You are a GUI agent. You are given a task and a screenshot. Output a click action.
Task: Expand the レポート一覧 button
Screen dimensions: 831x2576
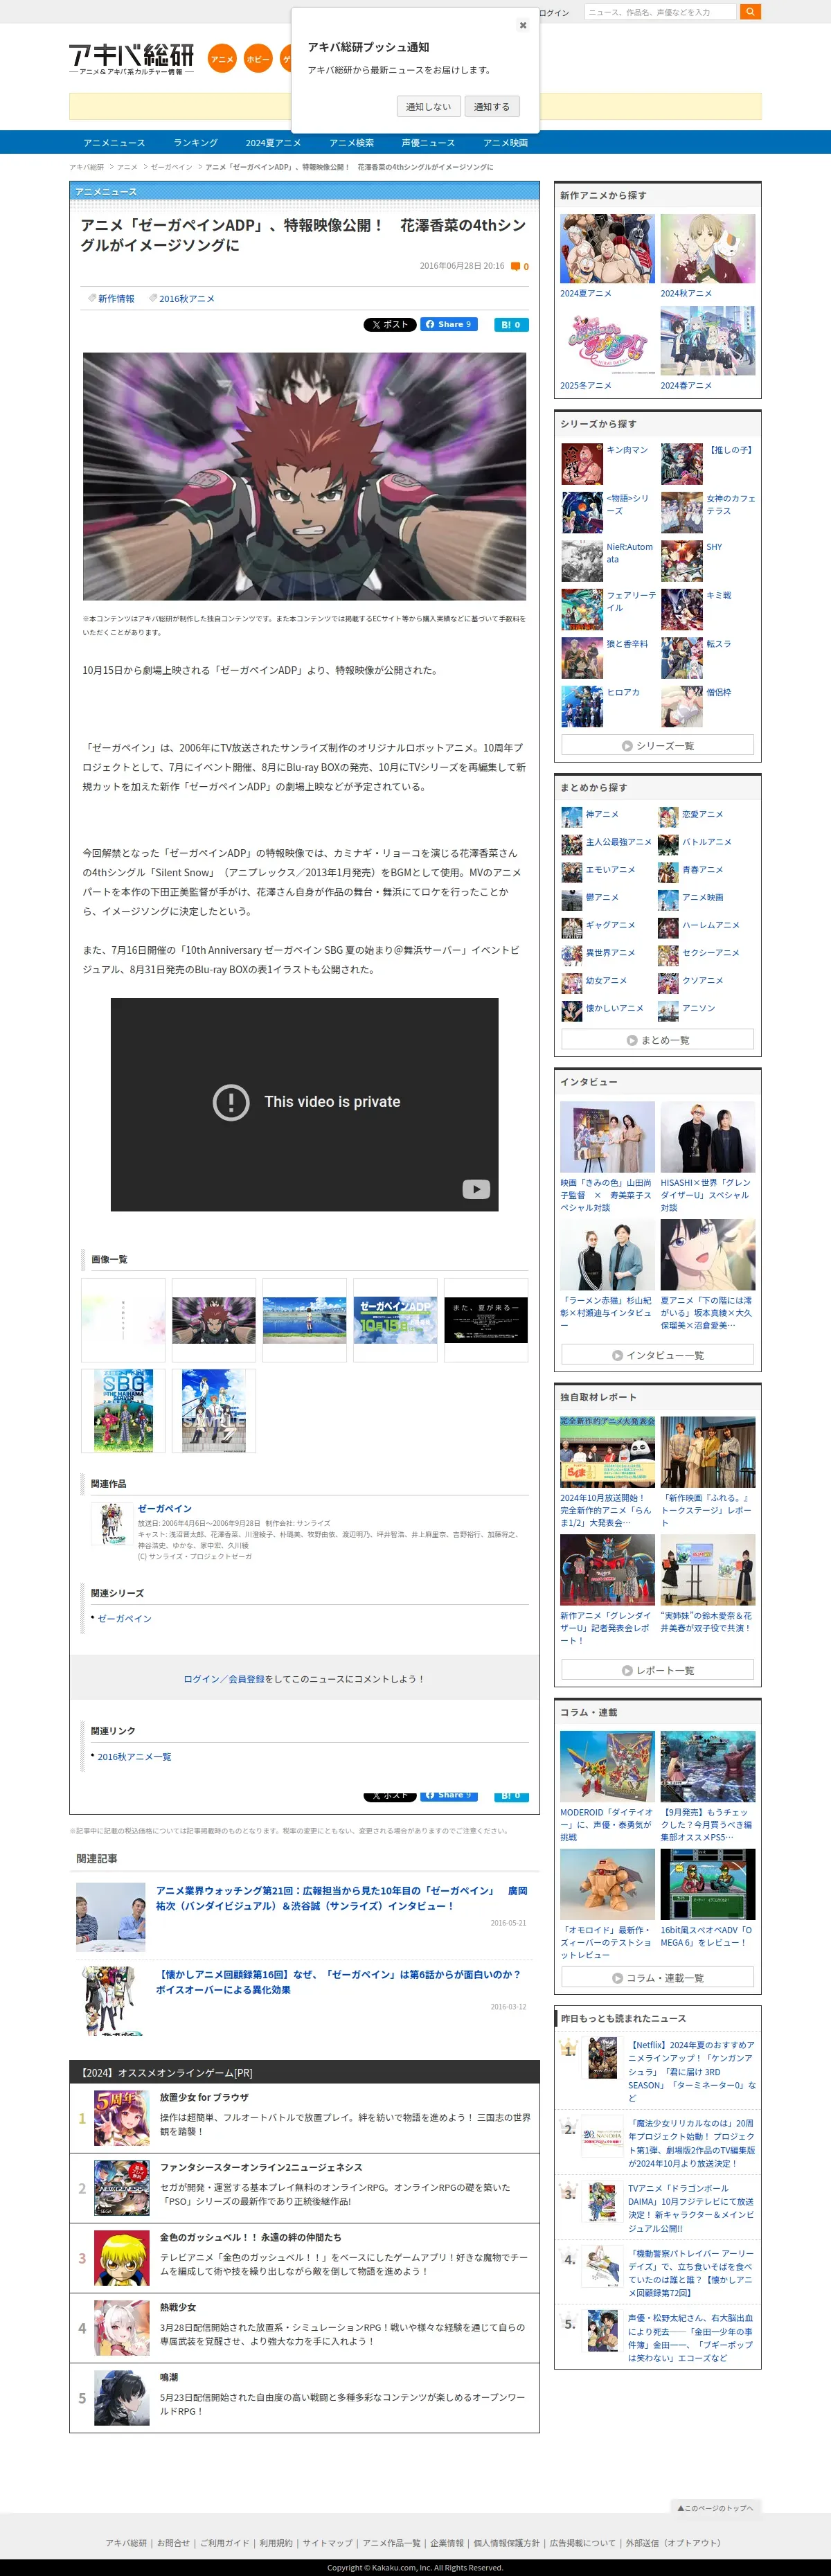tap(657, 1670)
